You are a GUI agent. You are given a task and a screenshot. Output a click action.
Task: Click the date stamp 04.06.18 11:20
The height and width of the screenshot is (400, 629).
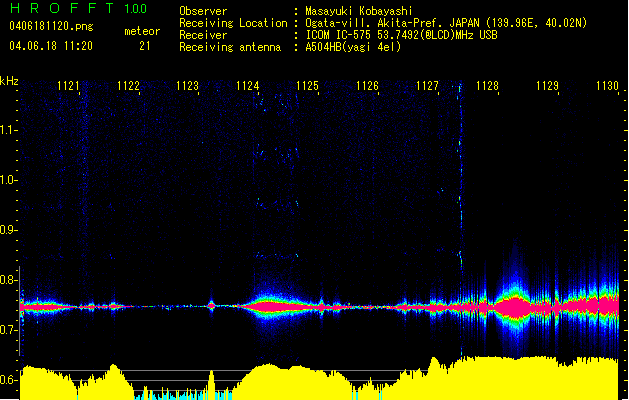(51, 46)
